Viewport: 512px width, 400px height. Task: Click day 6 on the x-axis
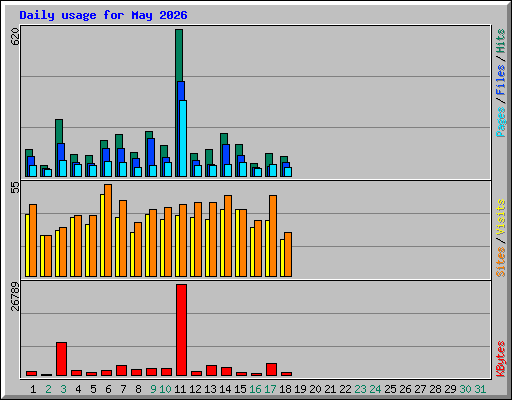click(108, 389)
